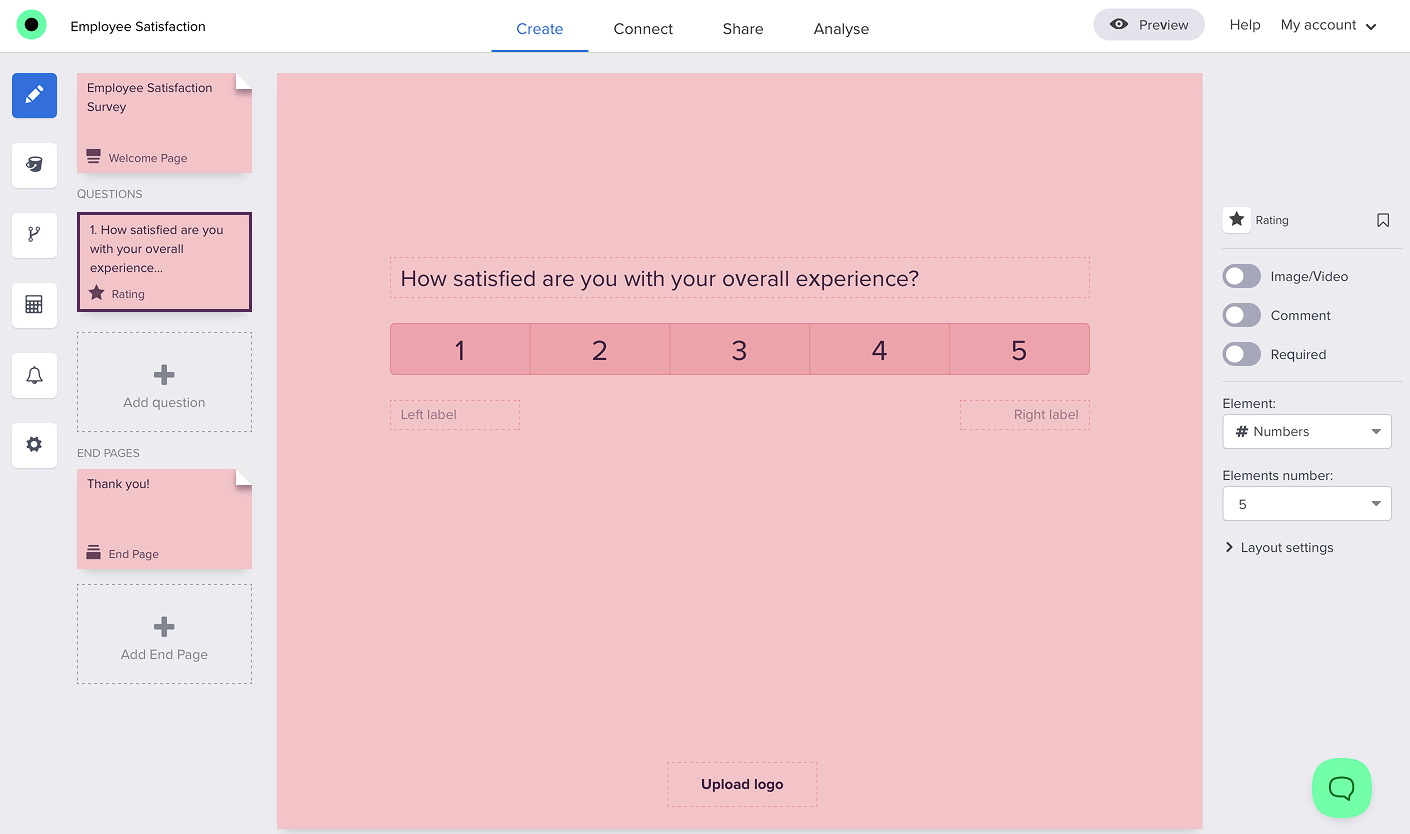This screenshot has width=1410, height=834.
Task: Open the branching logic icon
Action: (34, 235)
